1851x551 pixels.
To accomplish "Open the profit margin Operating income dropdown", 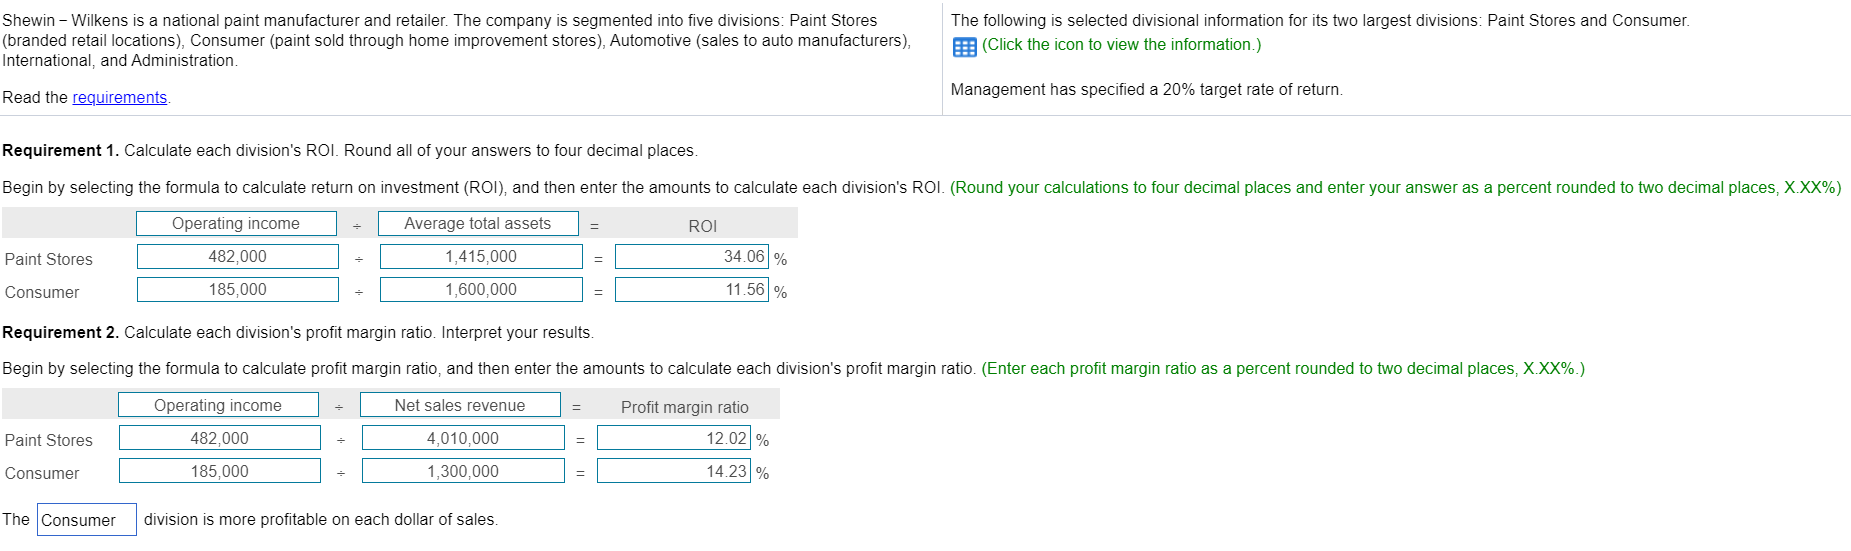I will coord(218,405).
